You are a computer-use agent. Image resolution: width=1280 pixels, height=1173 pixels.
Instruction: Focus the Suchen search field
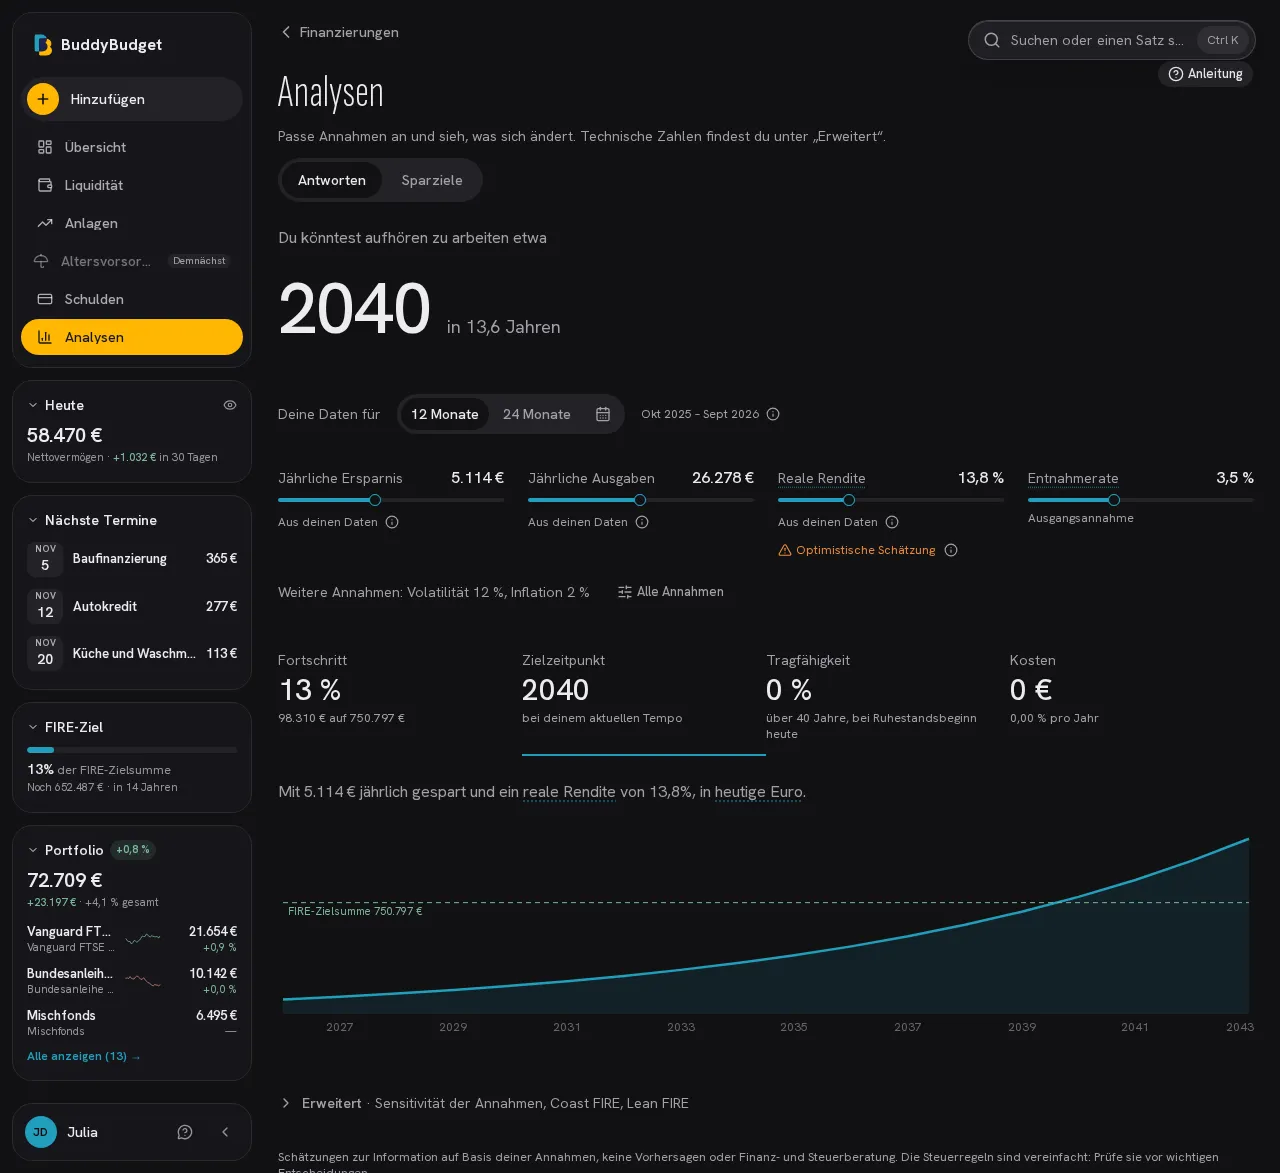[1112, 40]
